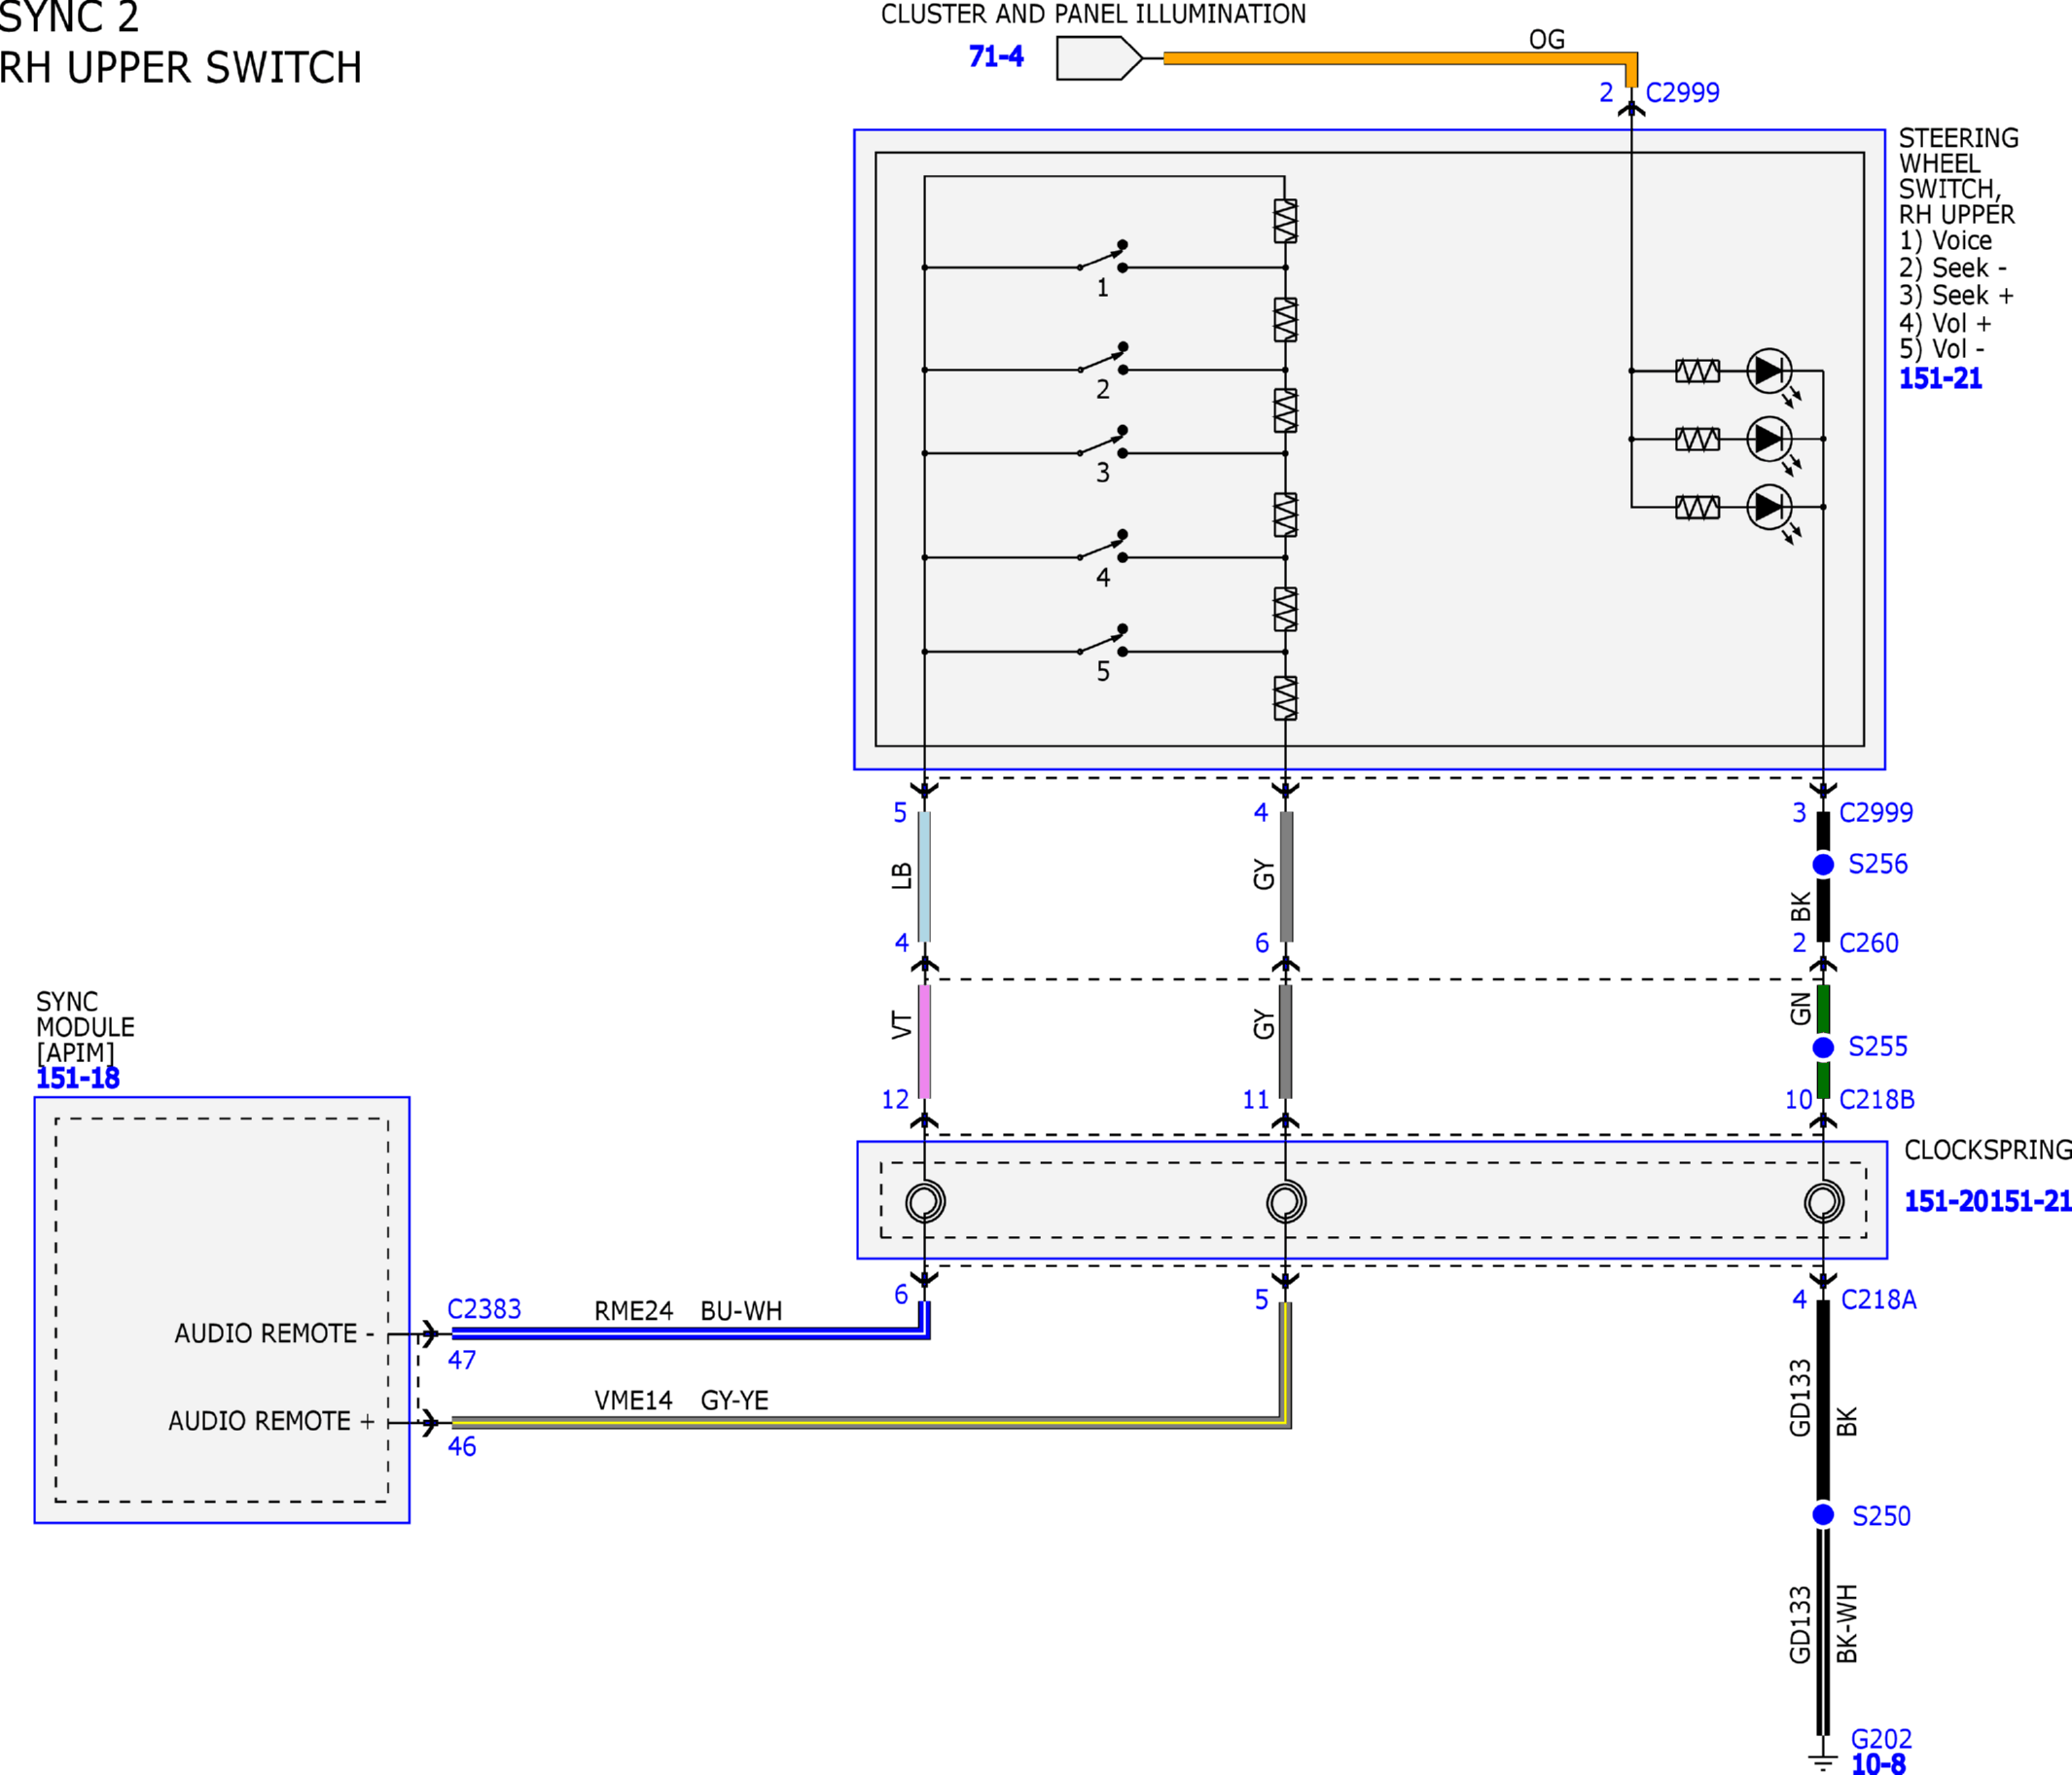Image resolution: width=2072 pixels, height=1775 pixels.
Task: Click pin number 12 above the clockspring
Action: (895, 1099)
